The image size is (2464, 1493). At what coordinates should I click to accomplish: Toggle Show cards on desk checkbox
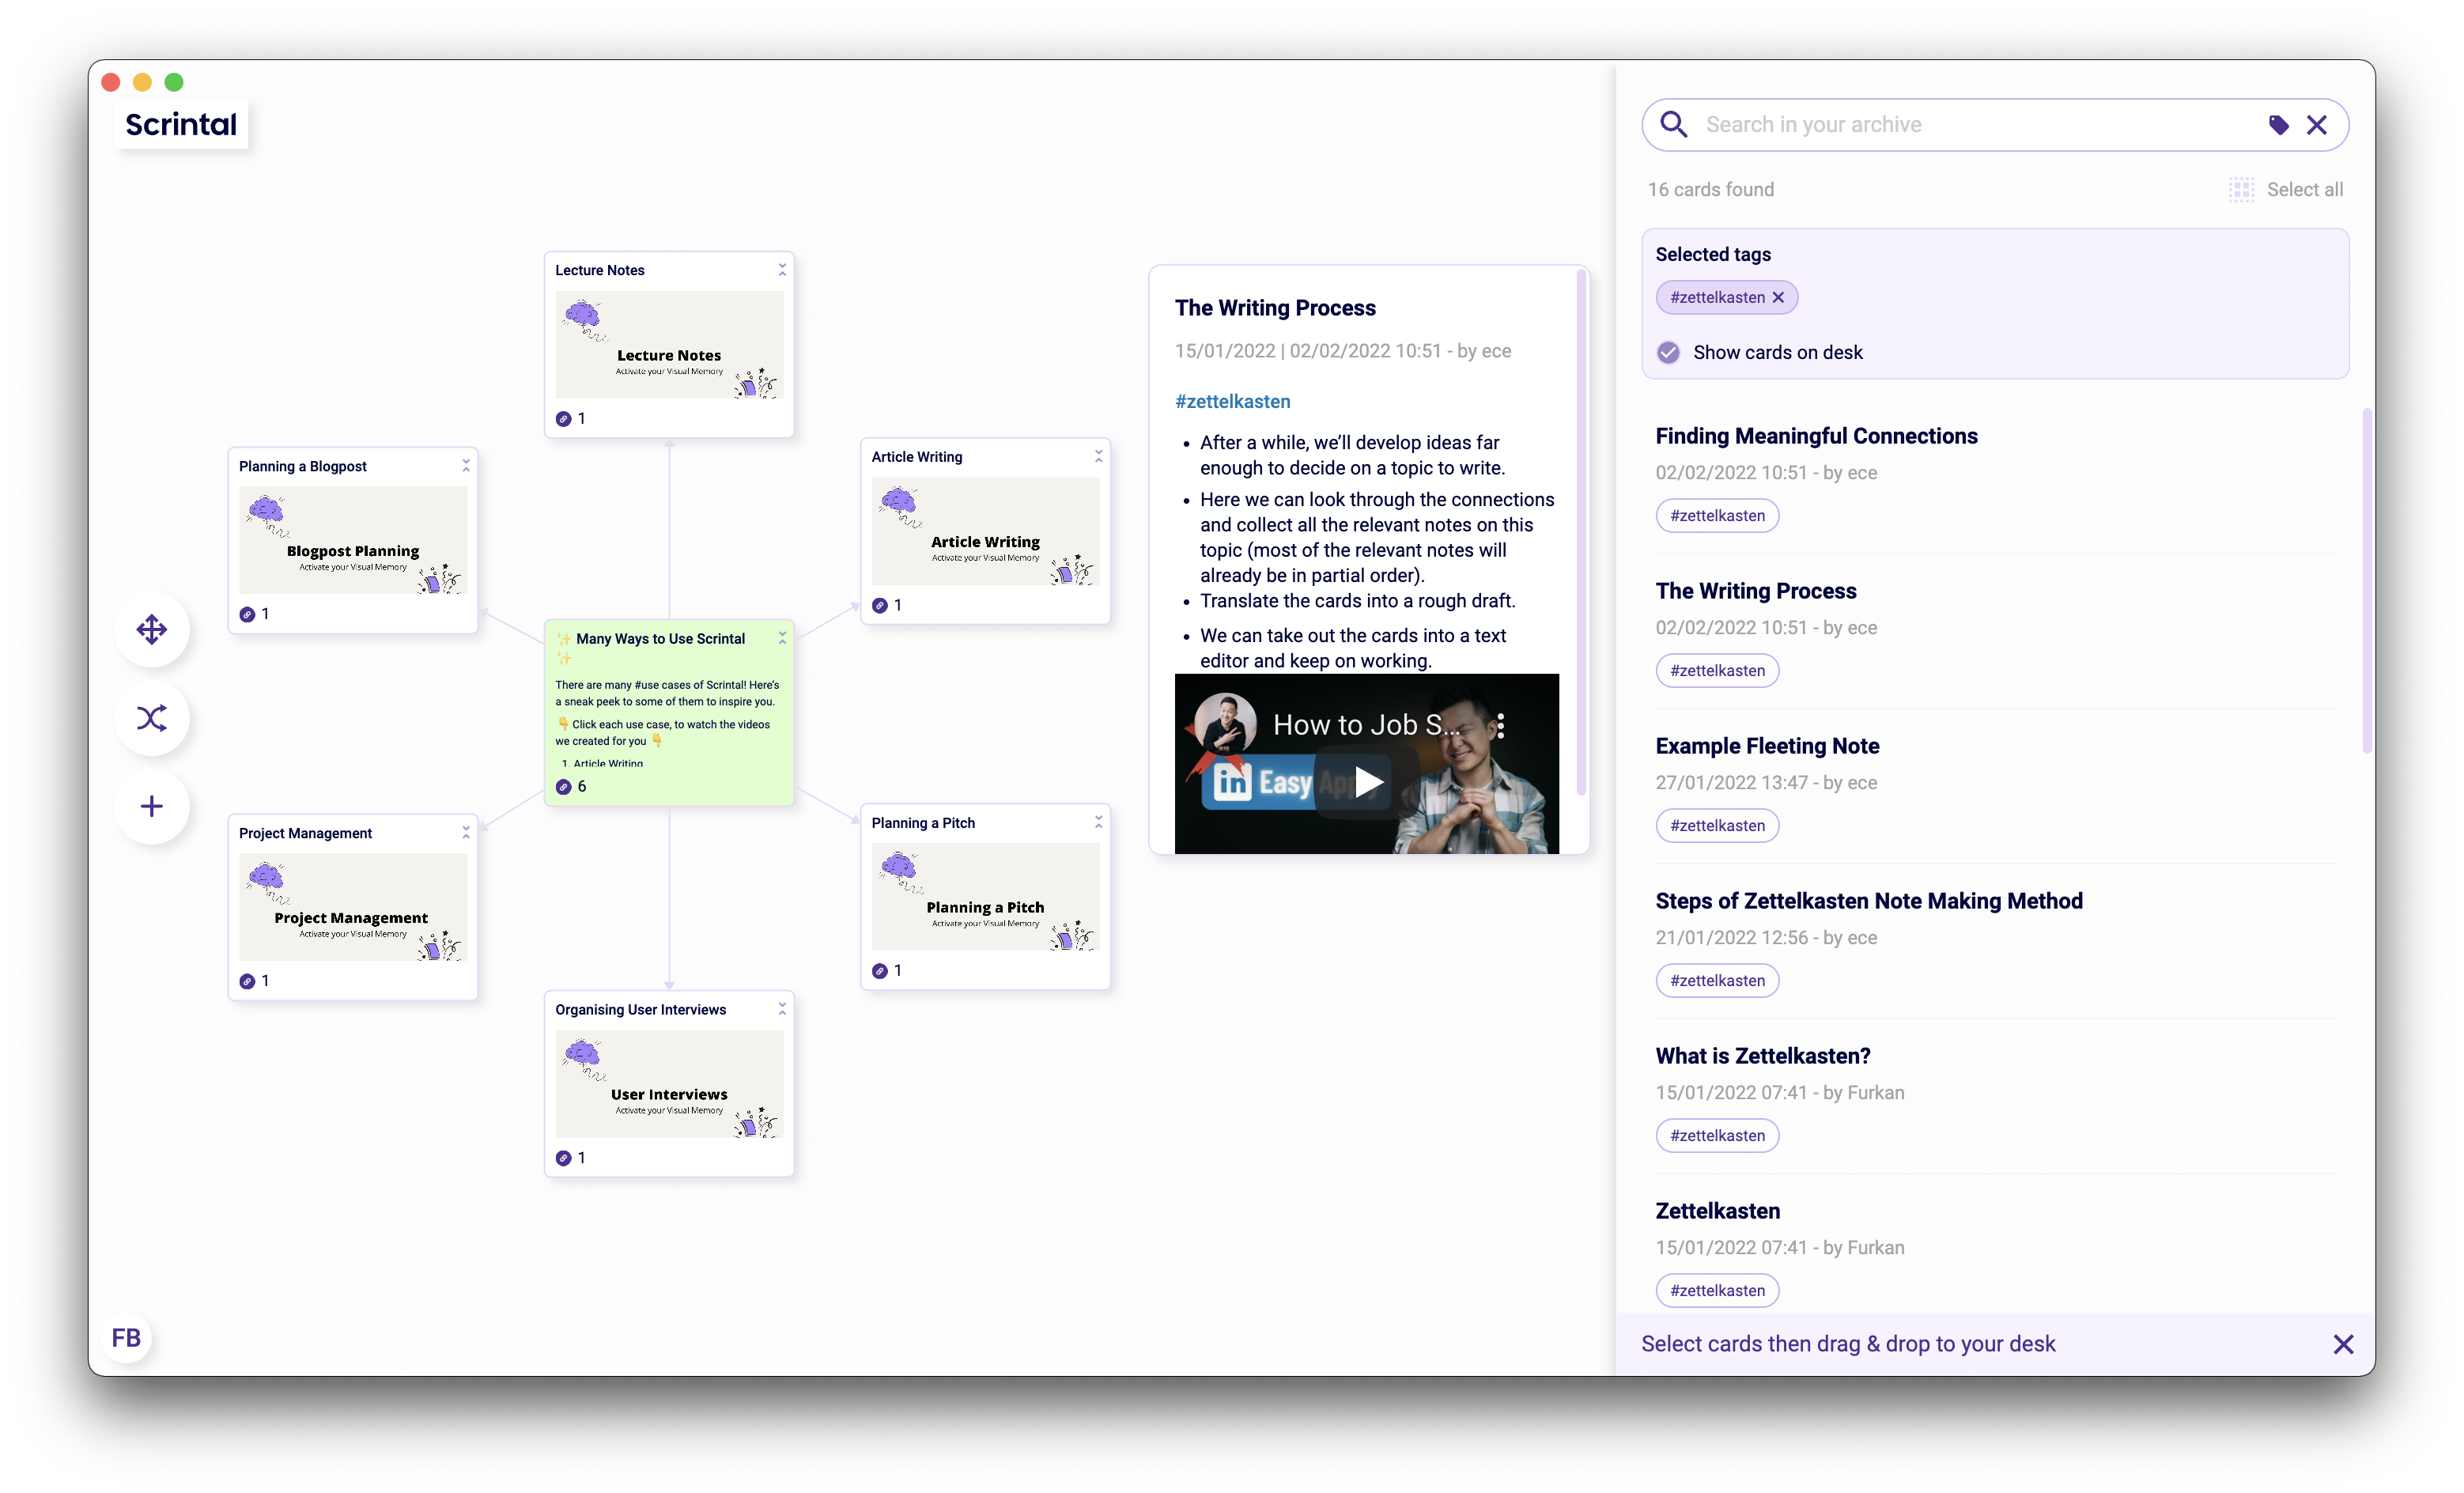tap(1667, 352)
